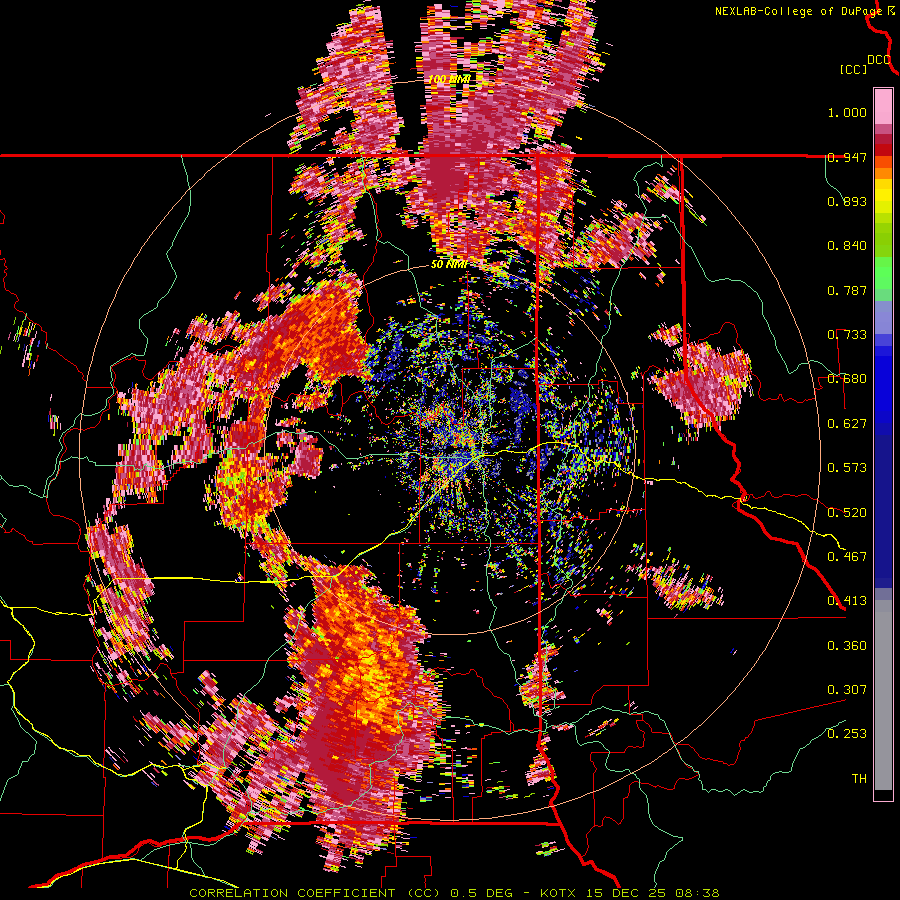Click the bright green band of color bar
Viewport: 900px width, 900px height.
pos(883,273)
